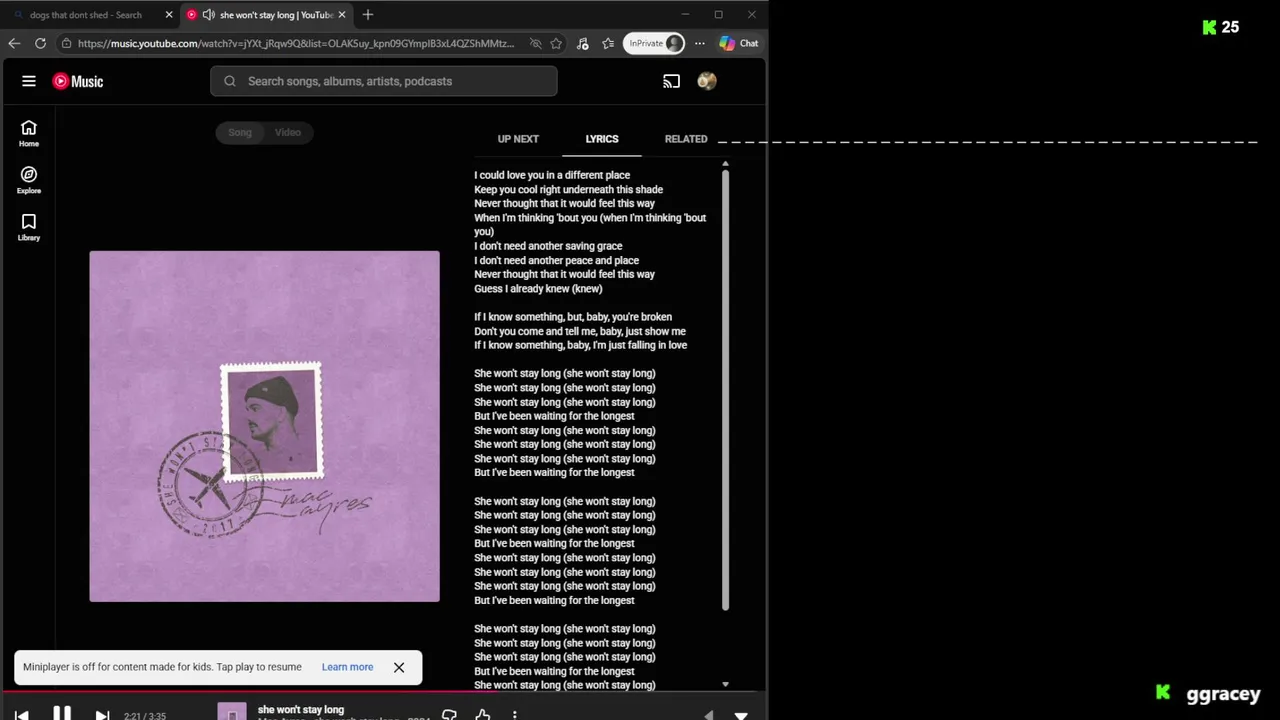This screenshot has width=1280, height=720.
Task: Go to Home in the sidebar
Action: (29, 133)
